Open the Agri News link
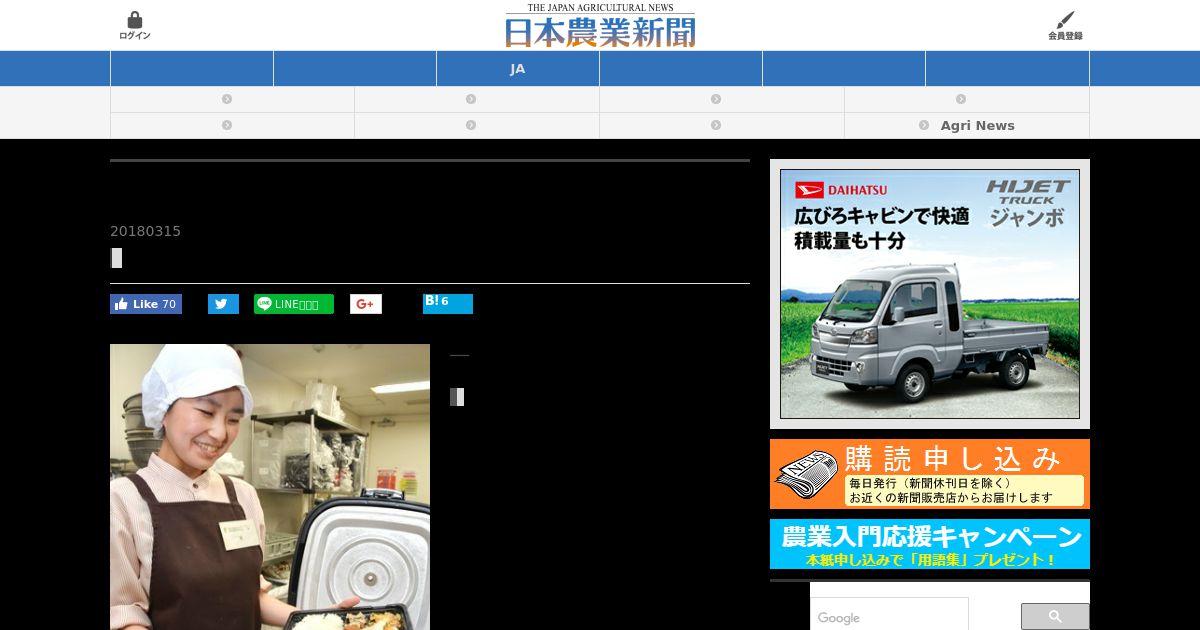The height and width of the screenshot is (630, 1200). point(967,126)
